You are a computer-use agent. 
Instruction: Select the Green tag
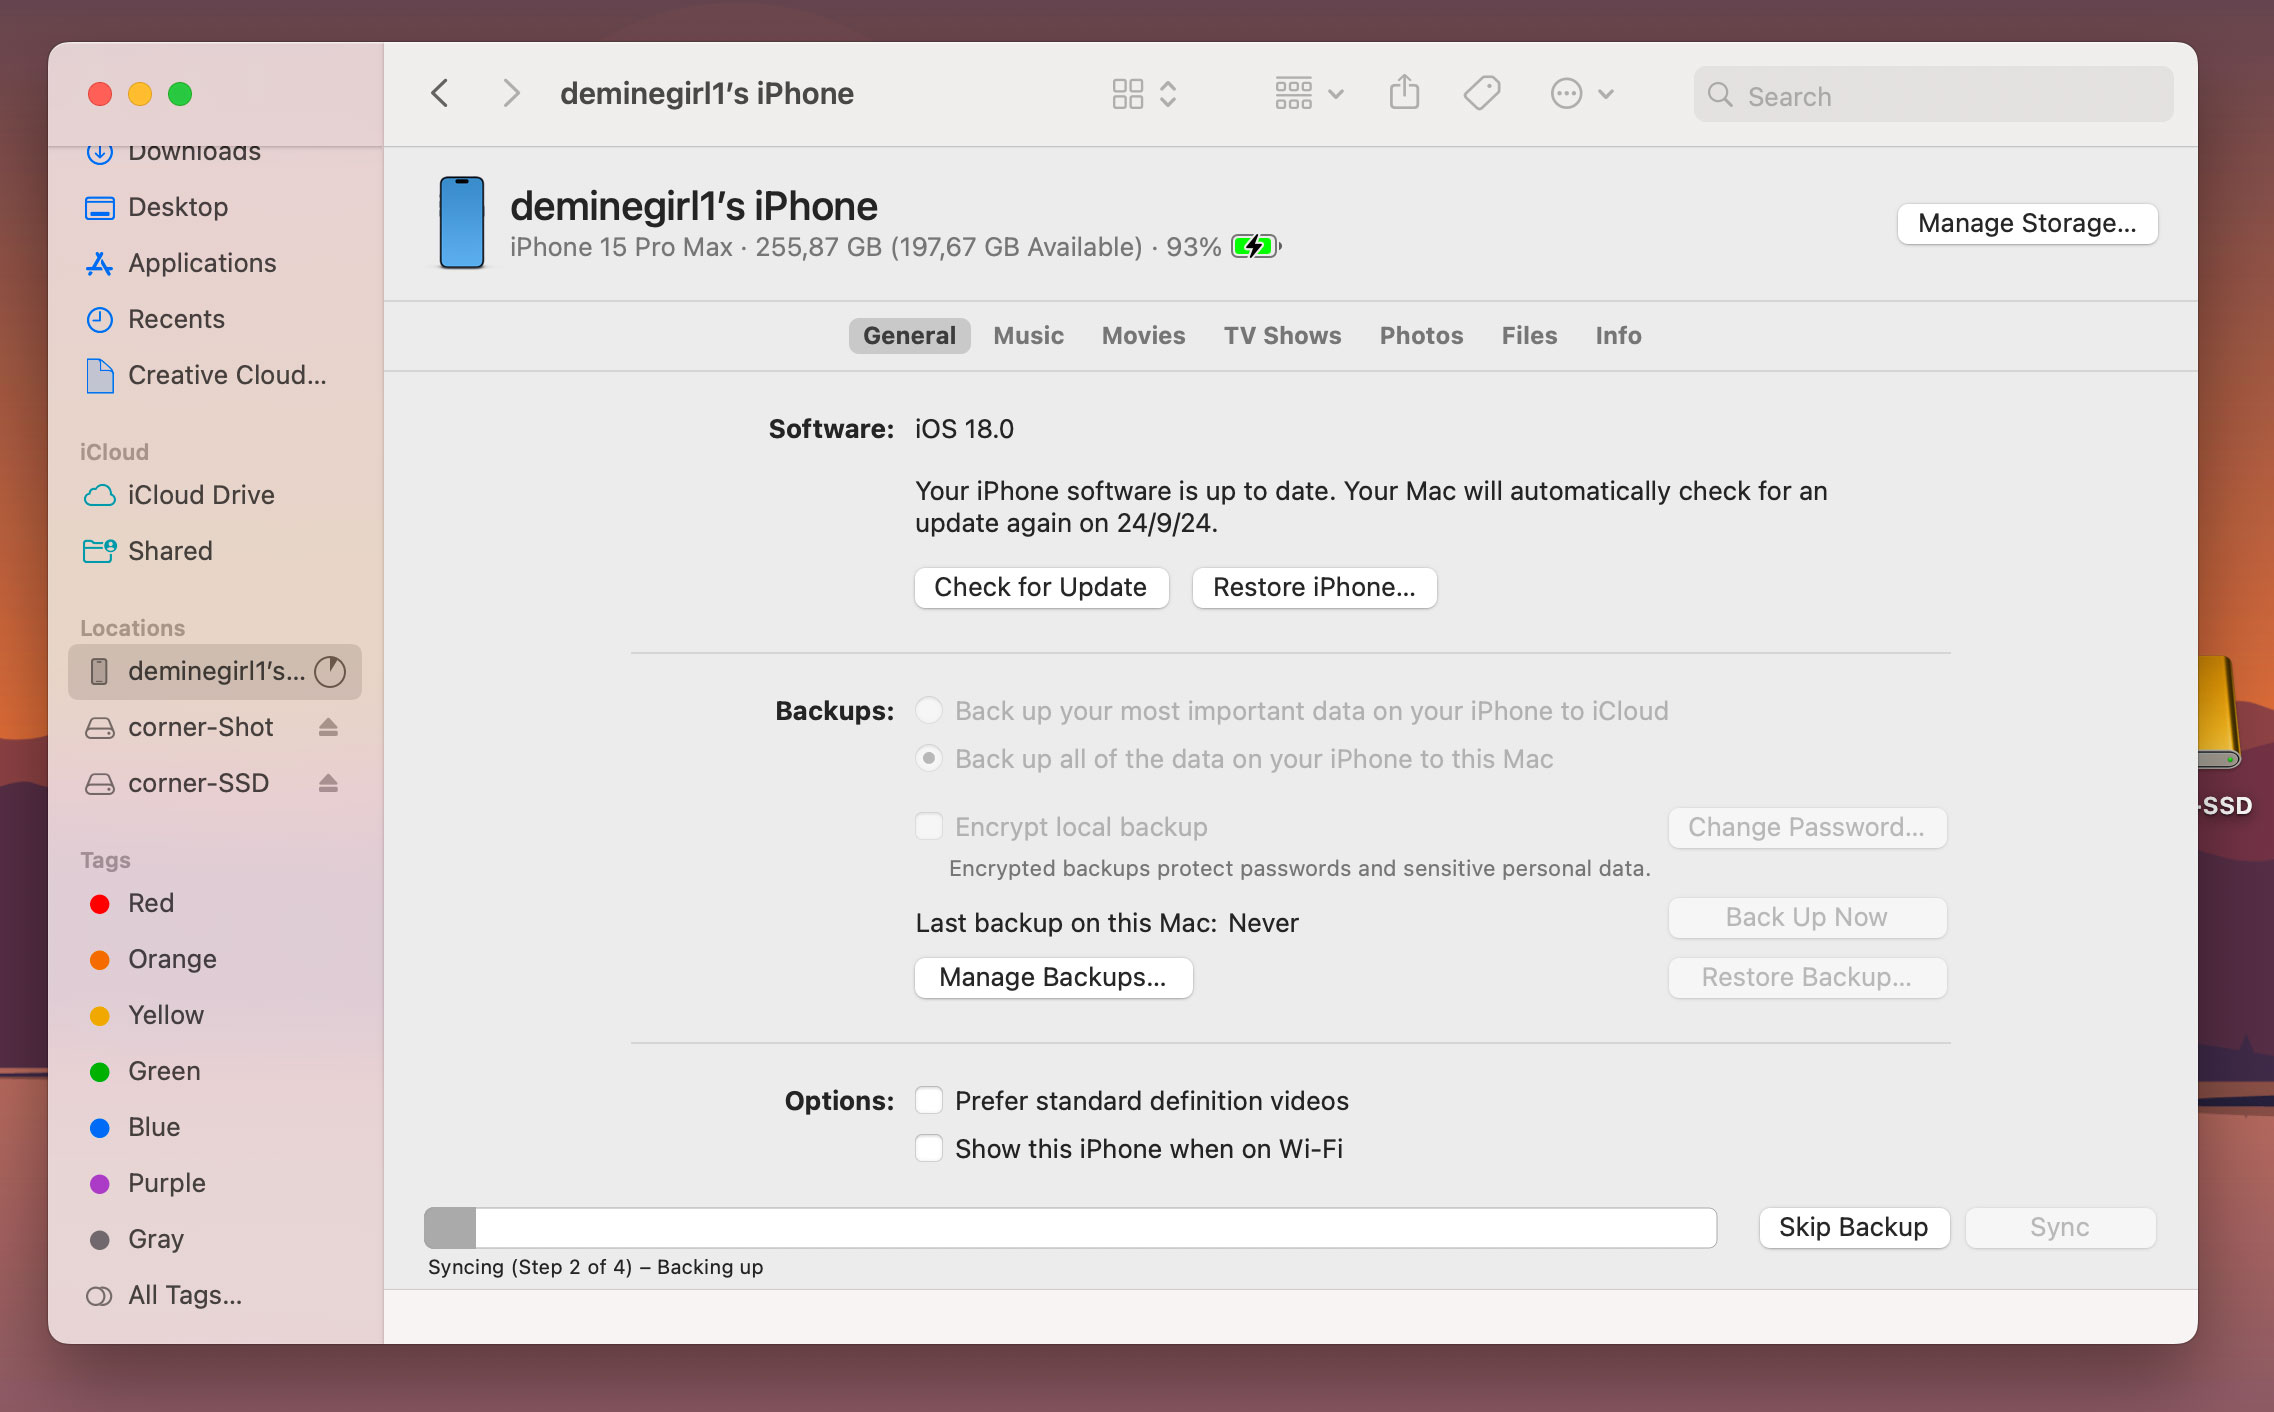(215, 1071)
